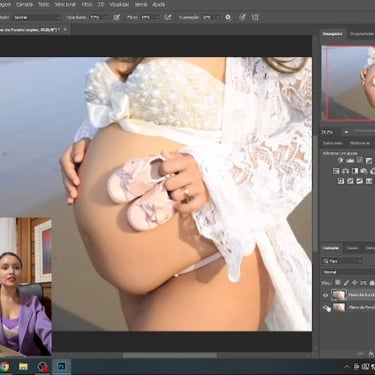Screen dimensions: 375x375
Task: Select the Plano de Fundo layer thumbnail
Action: (339, 307)
